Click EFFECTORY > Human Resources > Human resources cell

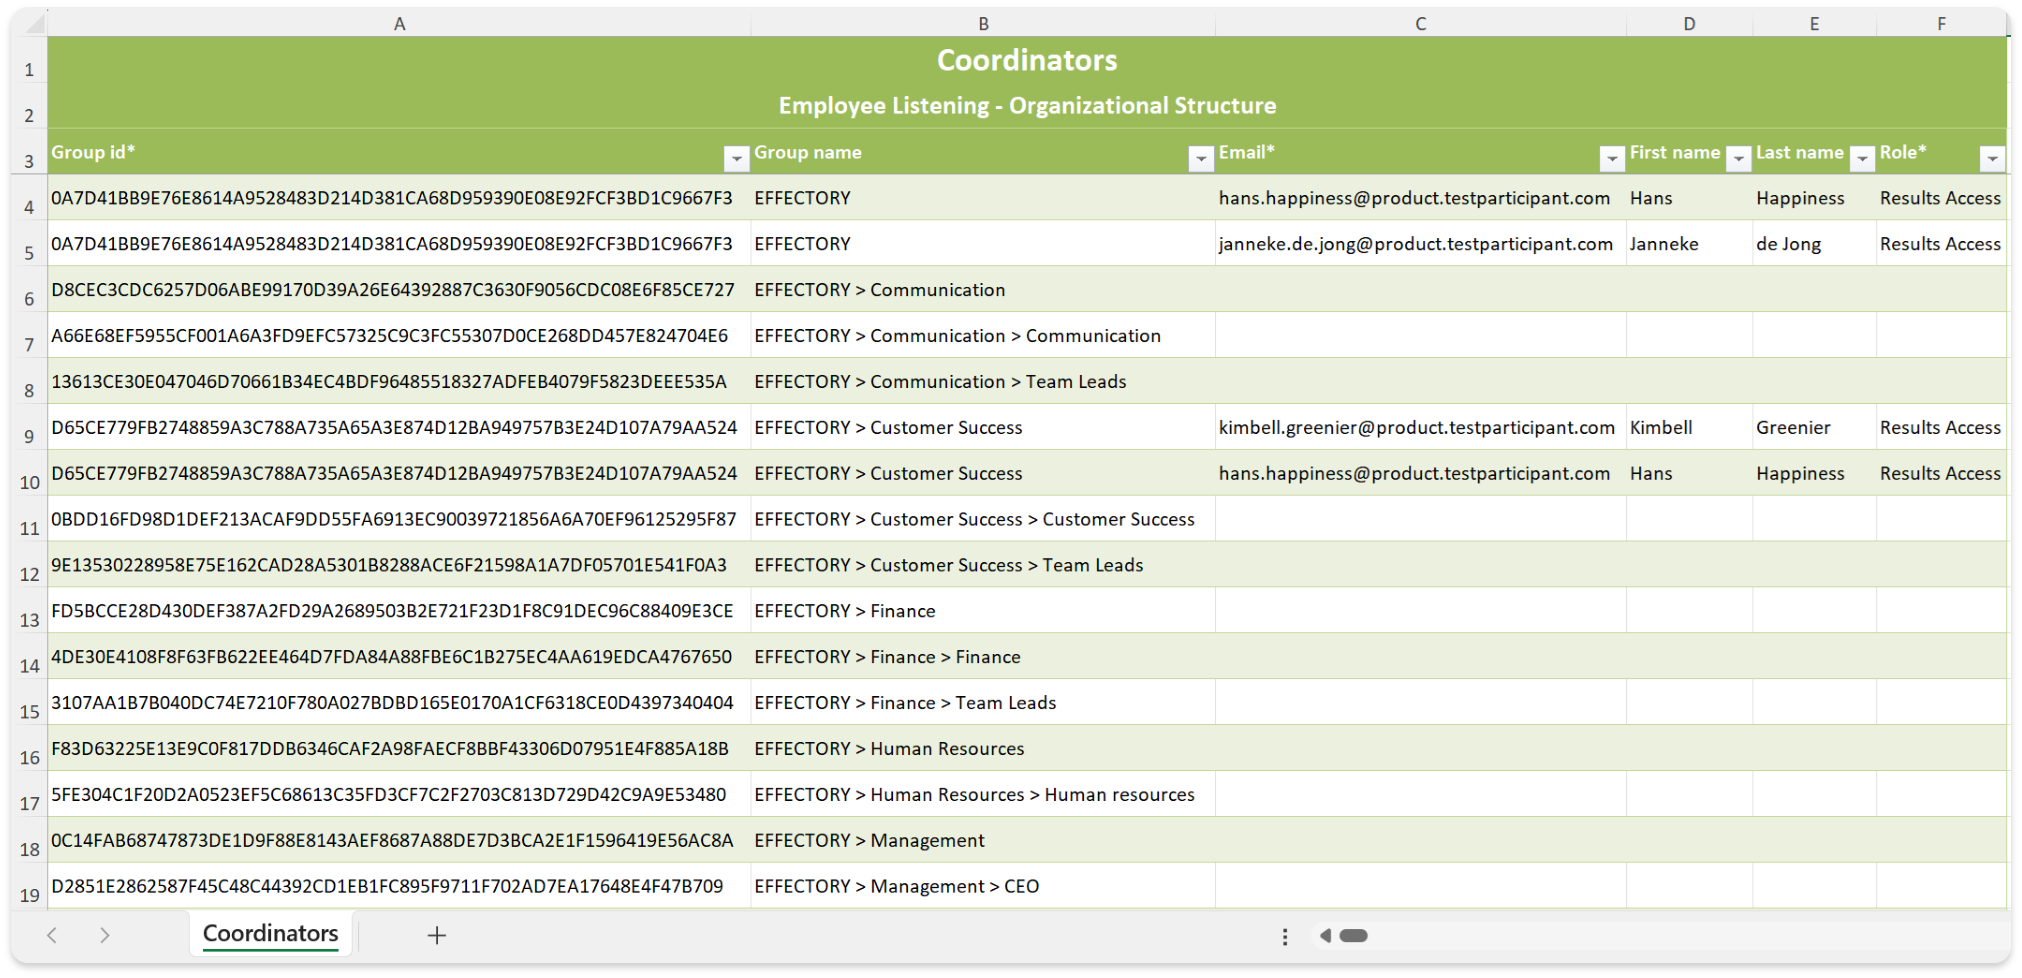click(983, 795)
